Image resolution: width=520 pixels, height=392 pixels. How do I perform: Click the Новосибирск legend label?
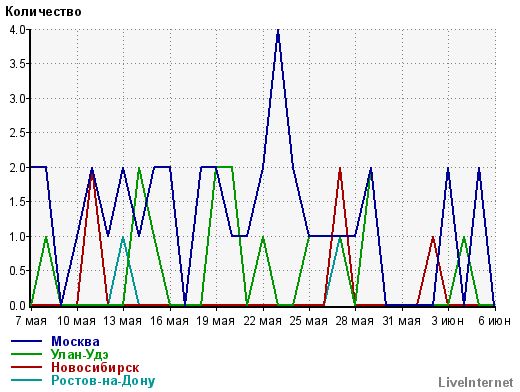click(95, 367)
